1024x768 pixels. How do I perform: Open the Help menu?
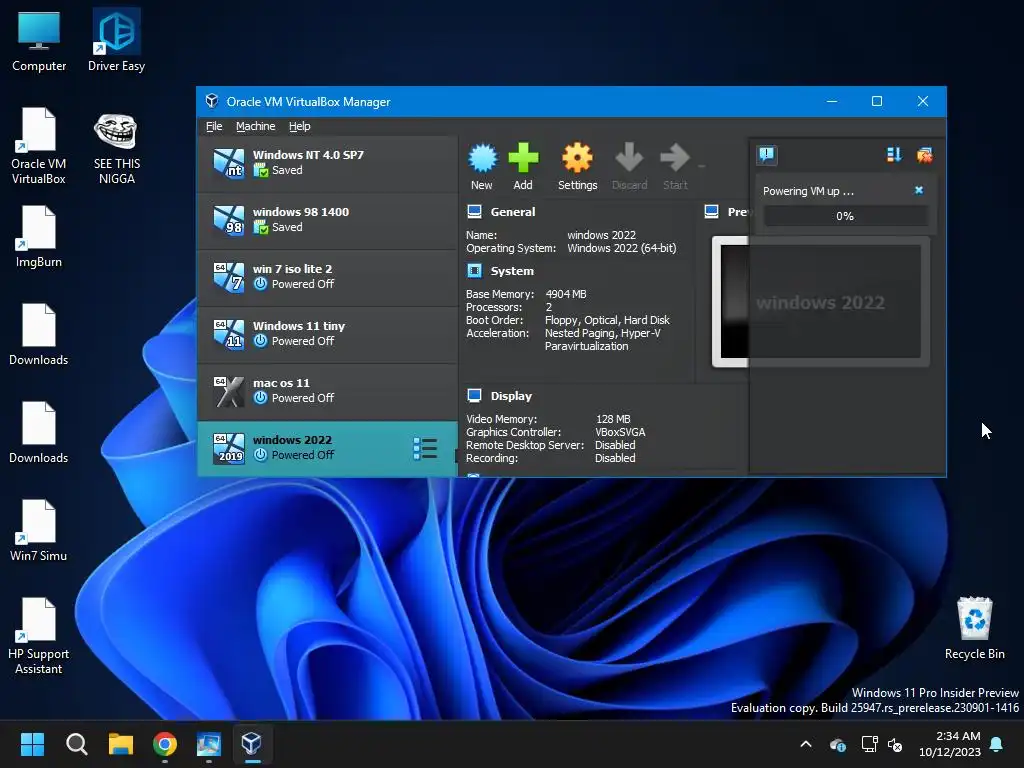[x=300, y=126]
